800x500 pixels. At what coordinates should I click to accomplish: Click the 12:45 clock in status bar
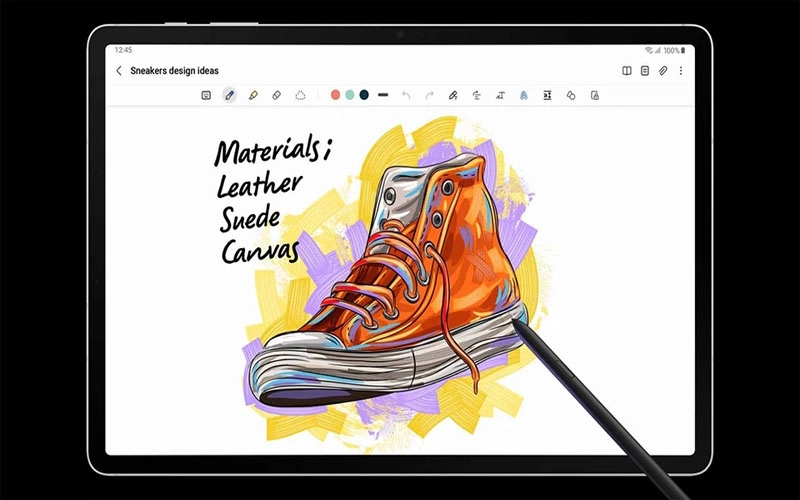(123, 50)
